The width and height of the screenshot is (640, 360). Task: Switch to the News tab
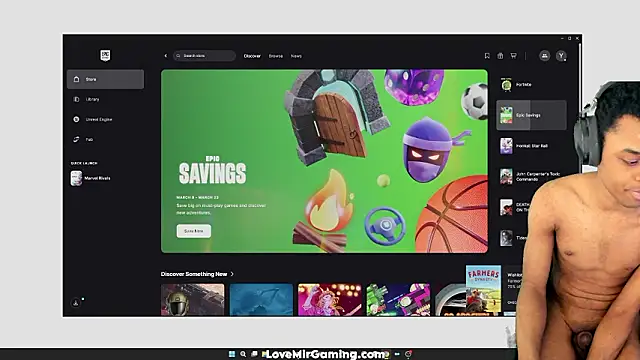296,56
